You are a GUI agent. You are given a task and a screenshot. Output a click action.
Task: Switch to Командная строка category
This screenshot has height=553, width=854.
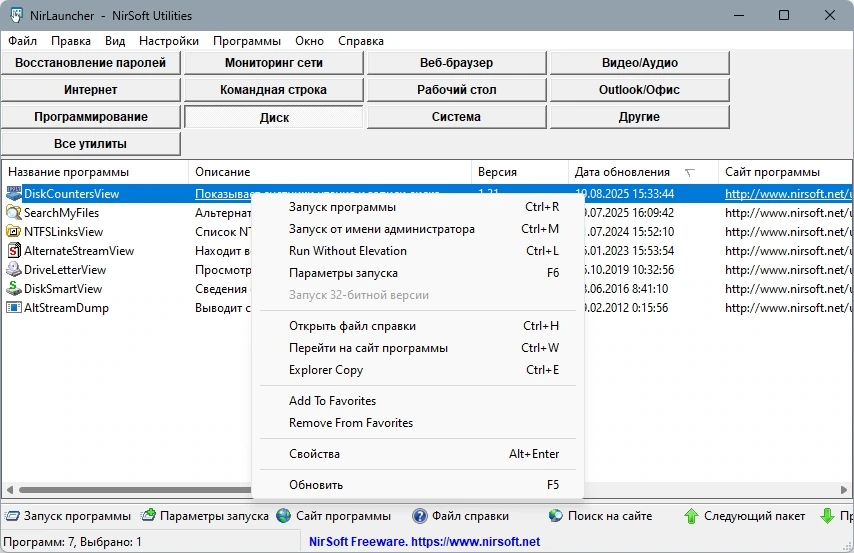coord(273,90)
